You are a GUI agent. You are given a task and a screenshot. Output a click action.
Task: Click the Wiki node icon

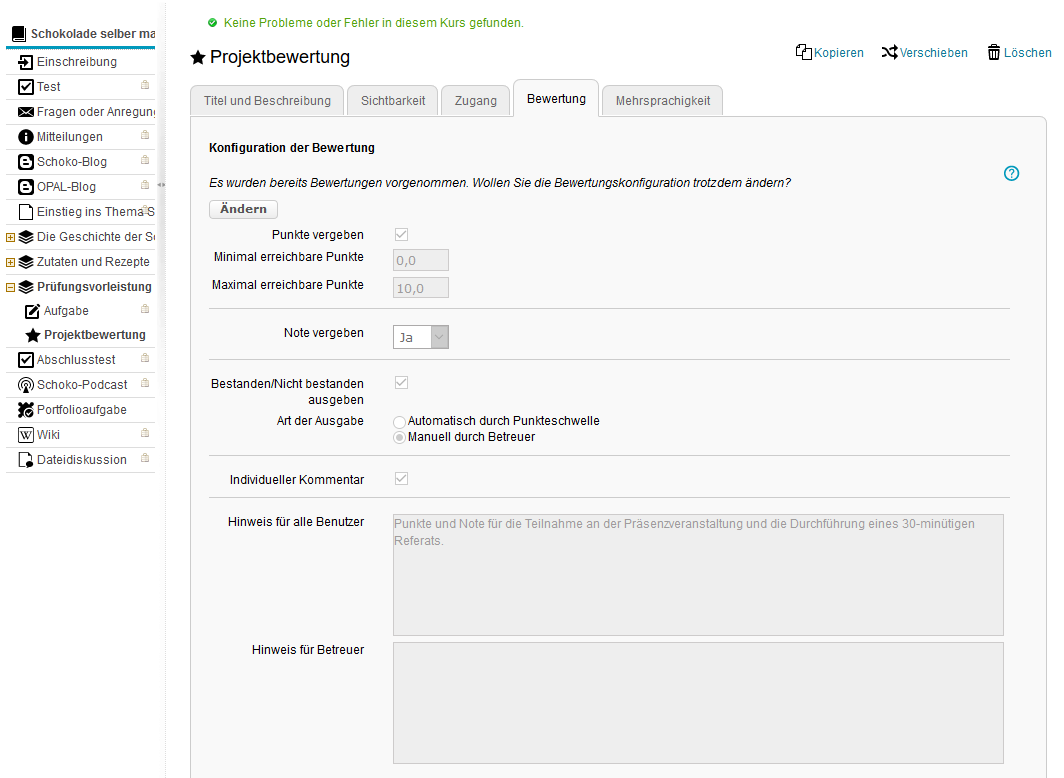(x=26, y=435)
